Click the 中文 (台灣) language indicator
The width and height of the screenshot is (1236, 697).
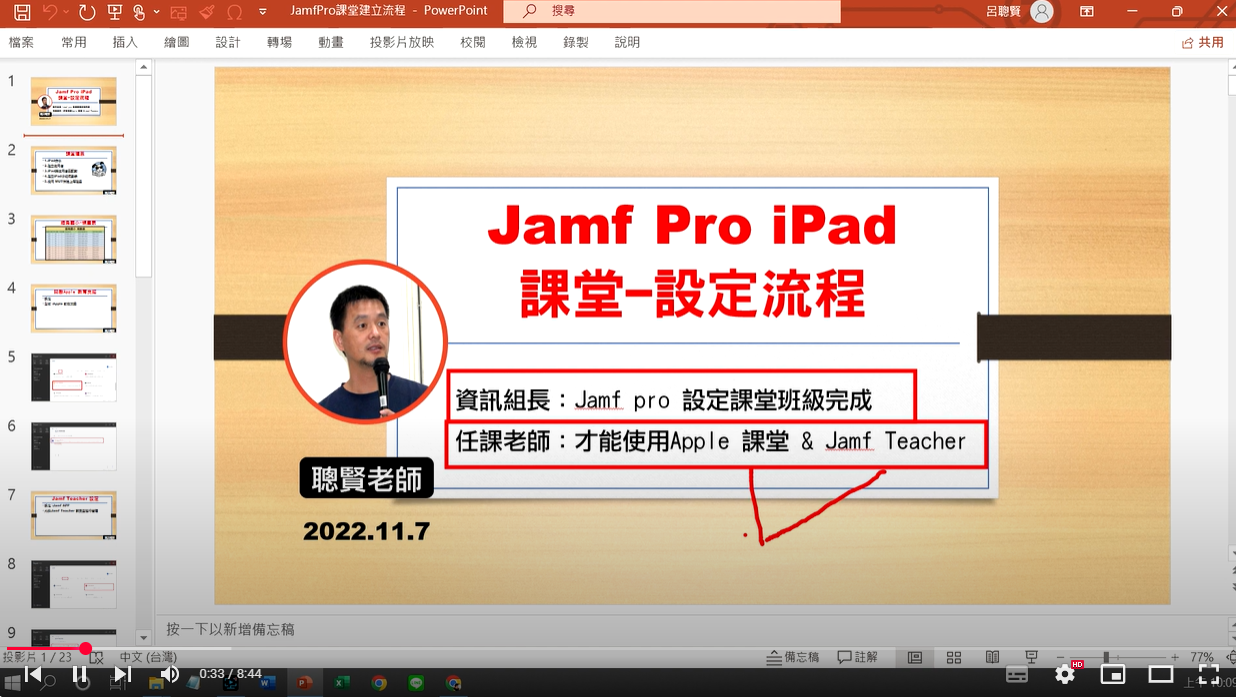point(148,657)
